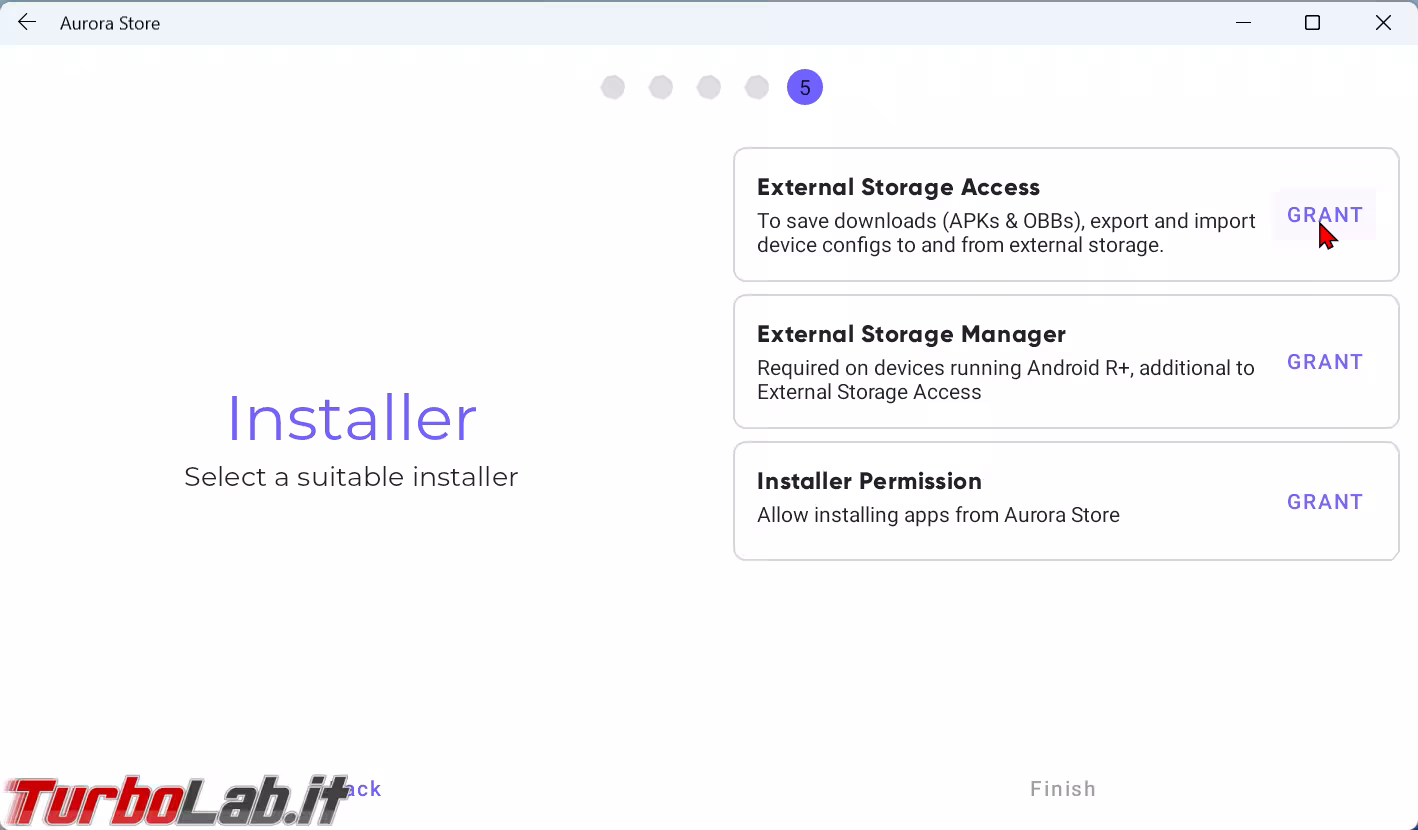
Task: Minimize the Aurora Store window
Action: [x=1244, y=23]
